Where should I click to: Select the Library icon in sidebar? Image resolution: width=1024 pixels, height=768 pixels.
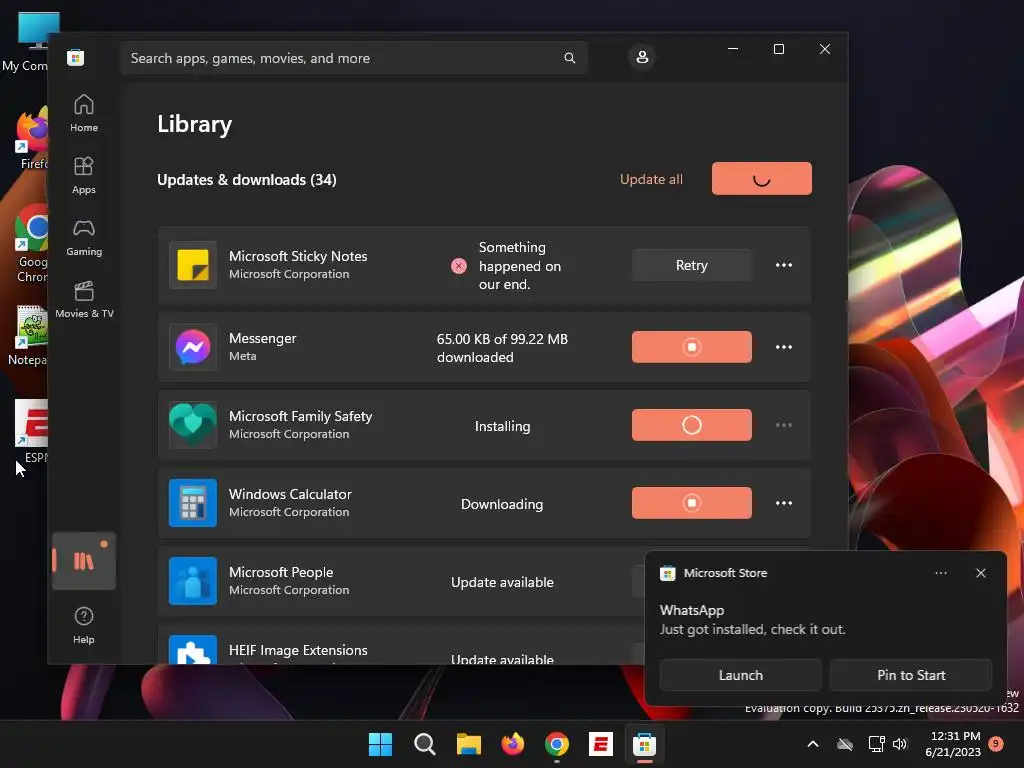tap(84, 561)
